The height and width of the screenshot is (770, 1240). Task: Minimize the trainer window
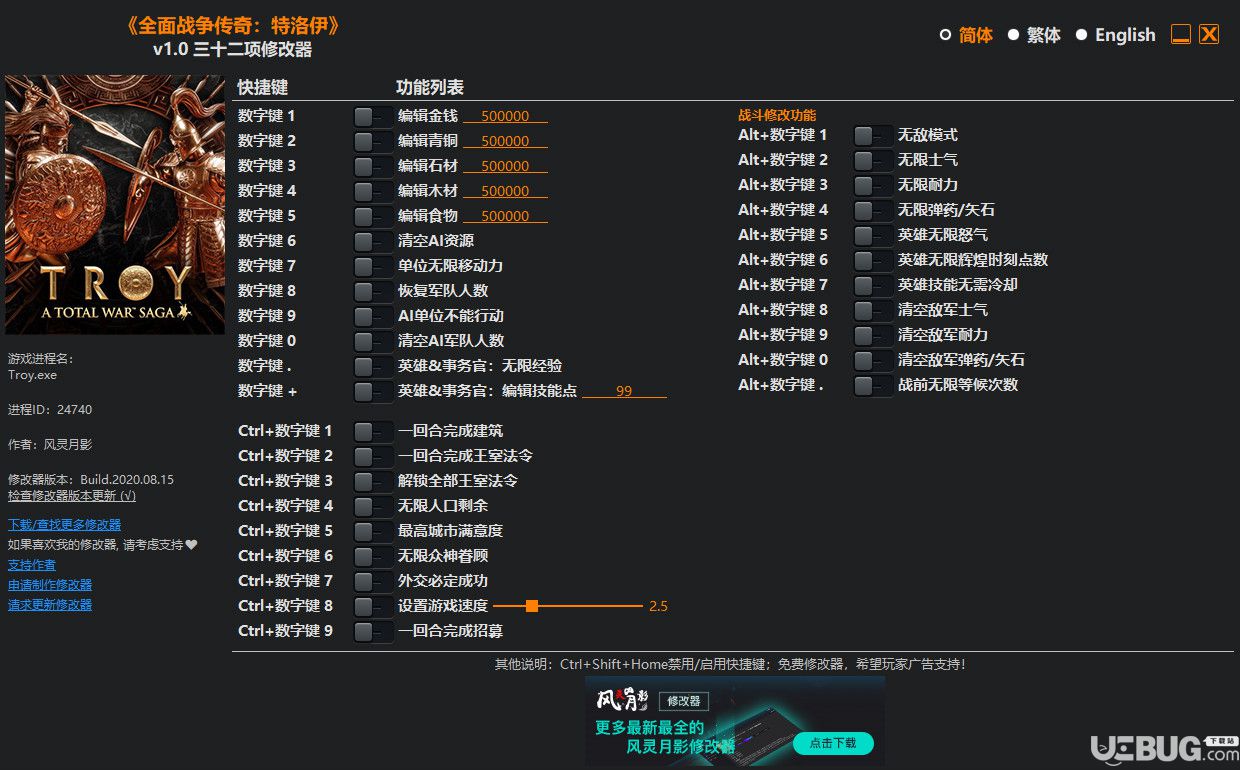pos(1181,35)
